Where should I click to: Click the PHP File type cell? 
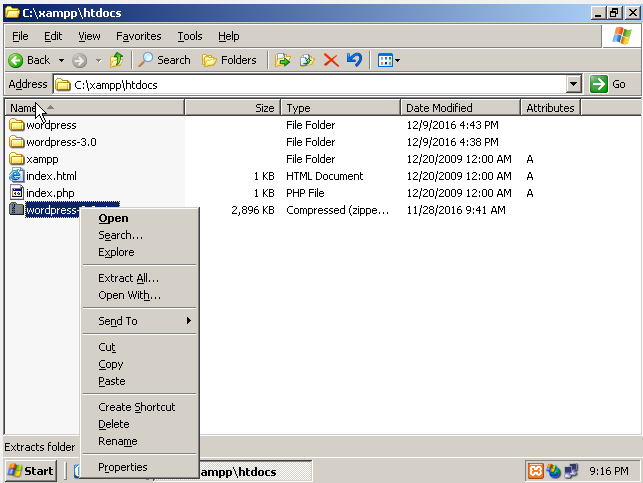(x=305, y=193)
